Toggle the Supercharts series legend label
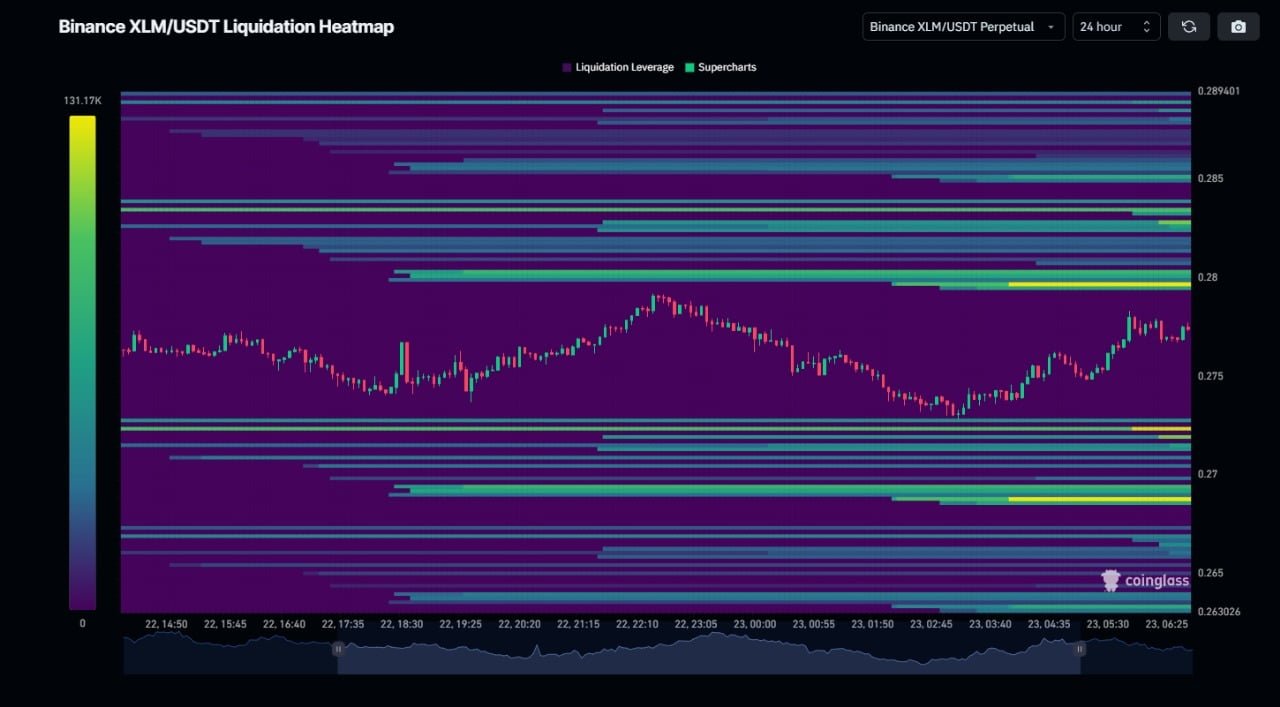This screenshot has width=1280, height=707. coord(727,68)
